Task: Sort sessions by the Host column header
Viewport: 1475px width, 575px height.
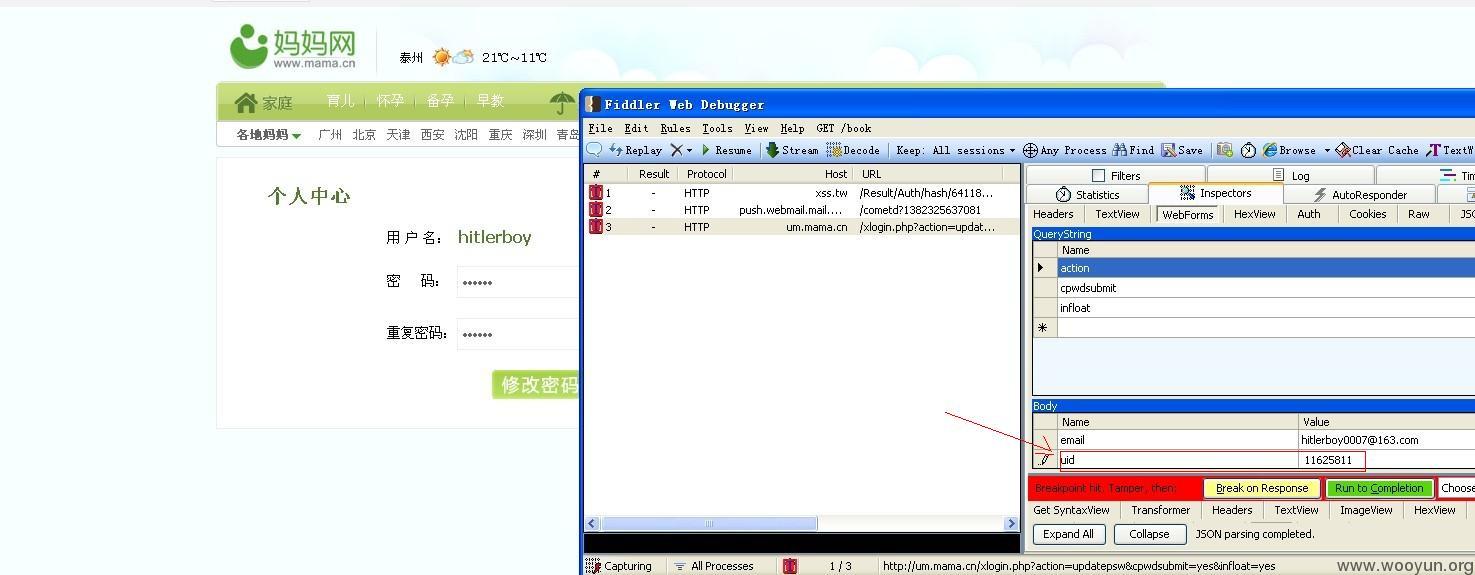Action: 793,174
